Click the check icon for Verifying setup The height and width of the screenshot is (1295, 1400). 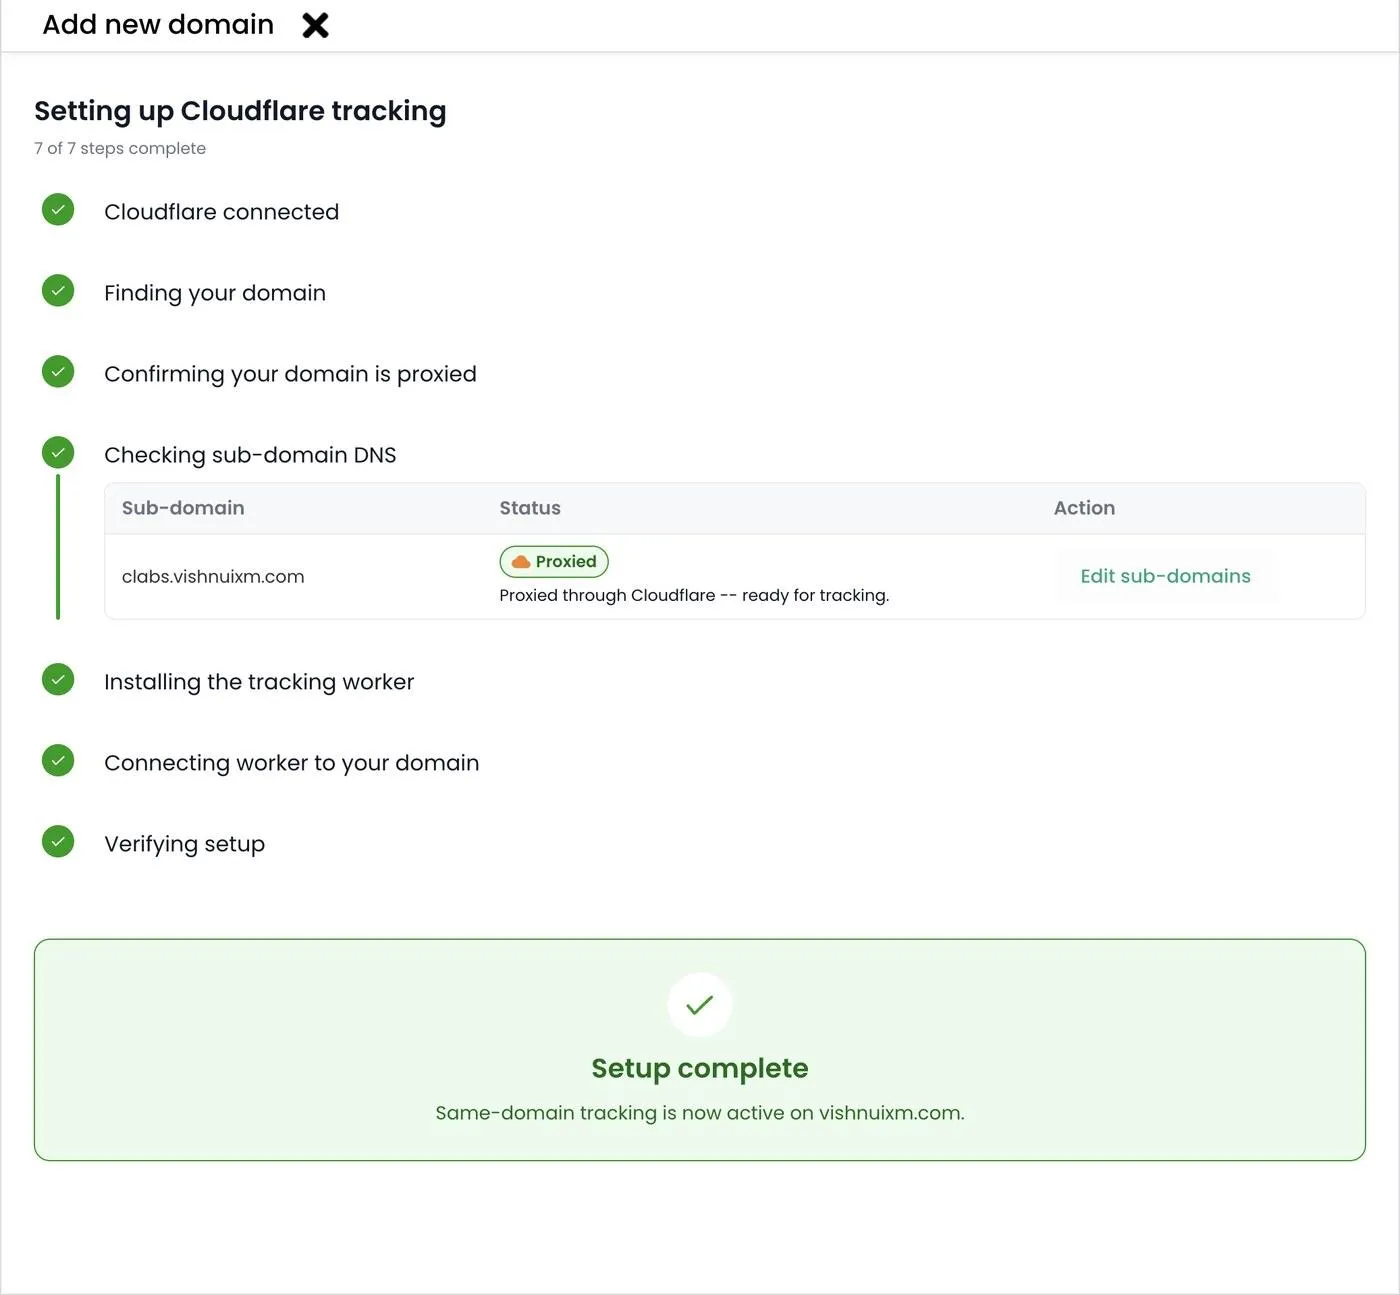pos(58,842)
